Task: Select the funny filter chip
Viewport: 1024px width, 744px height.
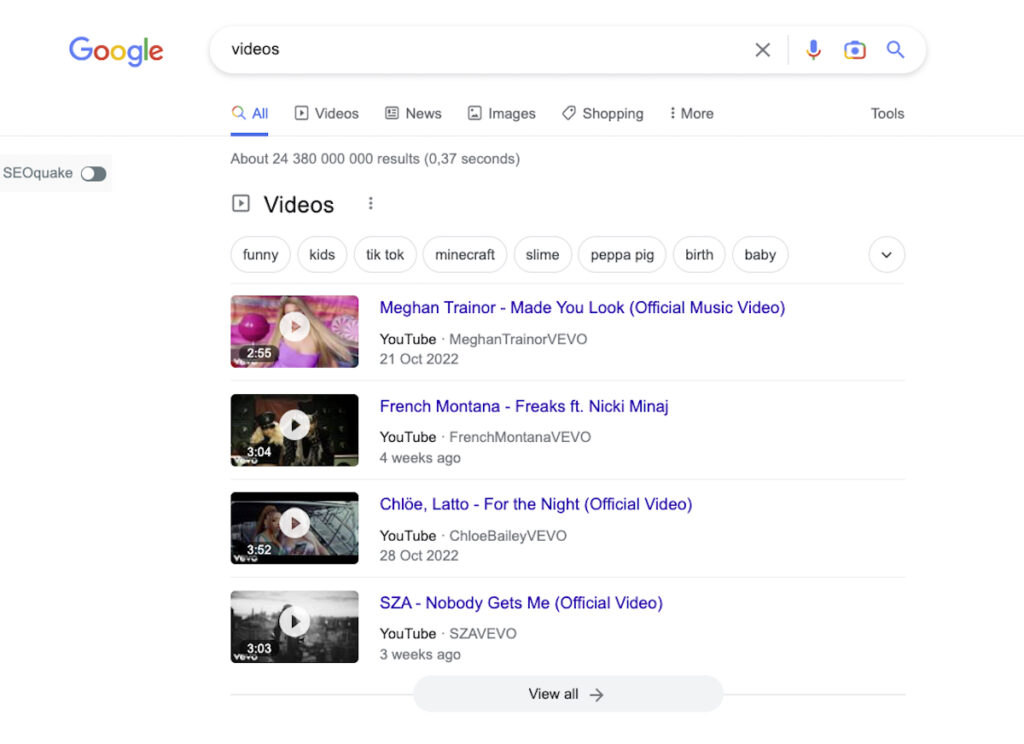Action: click(261, 255)
